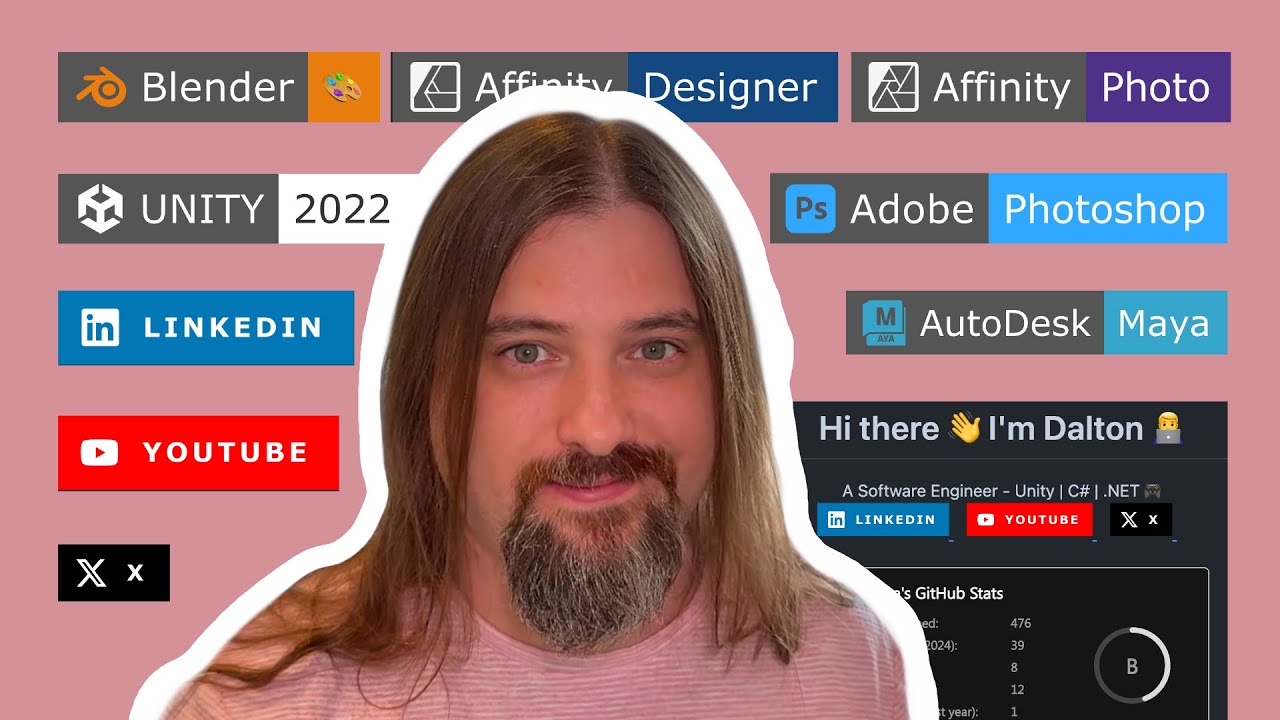Click the AutoDesk Maya M icon
The image size is (1280, 720).
(884, 322)
